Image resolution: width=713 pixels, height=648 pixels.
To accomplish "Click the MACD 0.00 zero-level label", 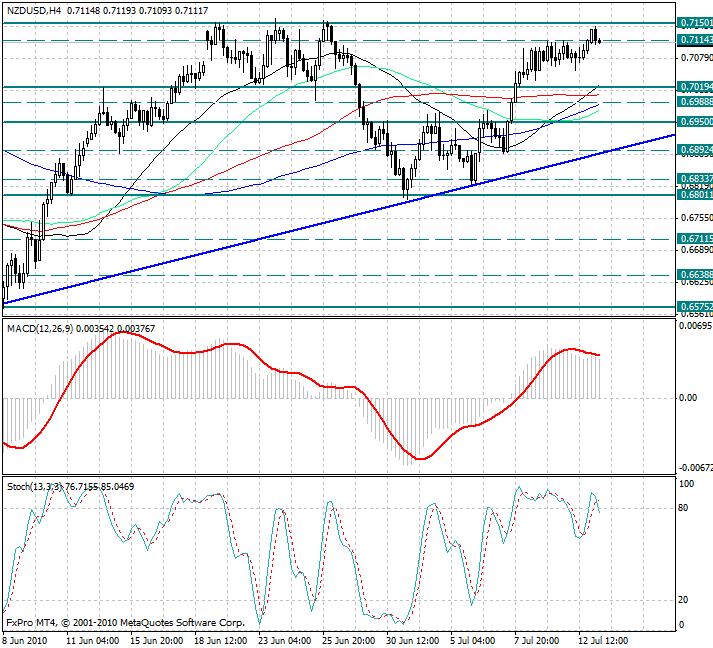I will (687, 398).
